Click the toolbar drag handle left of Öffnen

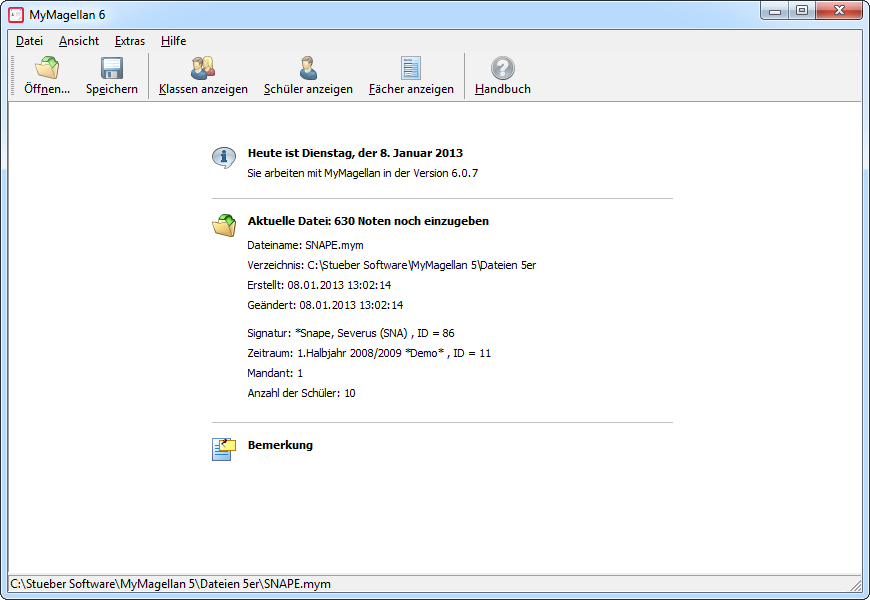(13, 75)
